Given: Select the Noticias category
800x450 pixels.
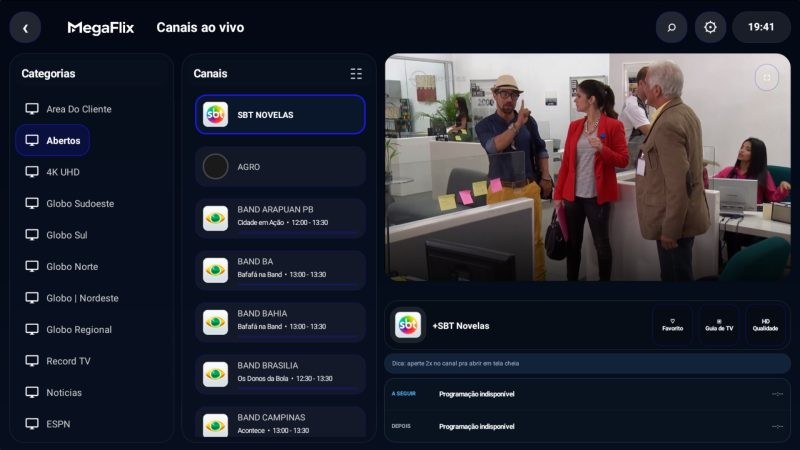Looking at the screenshot, I should click(x=54, y=392).
